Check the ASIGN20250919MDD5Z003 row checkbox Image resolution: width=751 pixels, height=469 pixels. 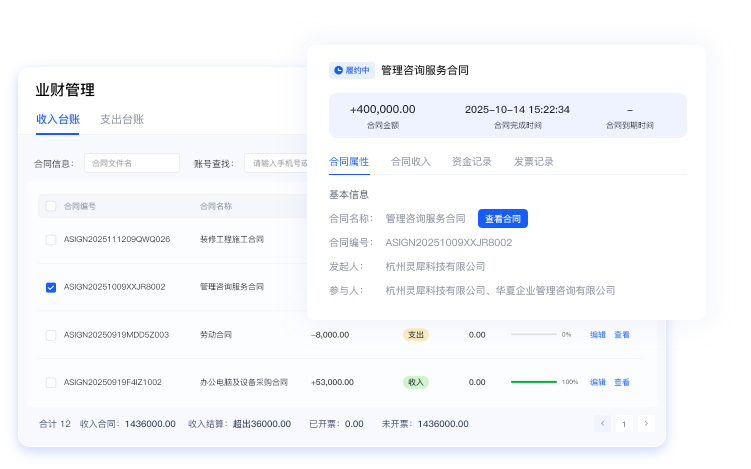51,335
